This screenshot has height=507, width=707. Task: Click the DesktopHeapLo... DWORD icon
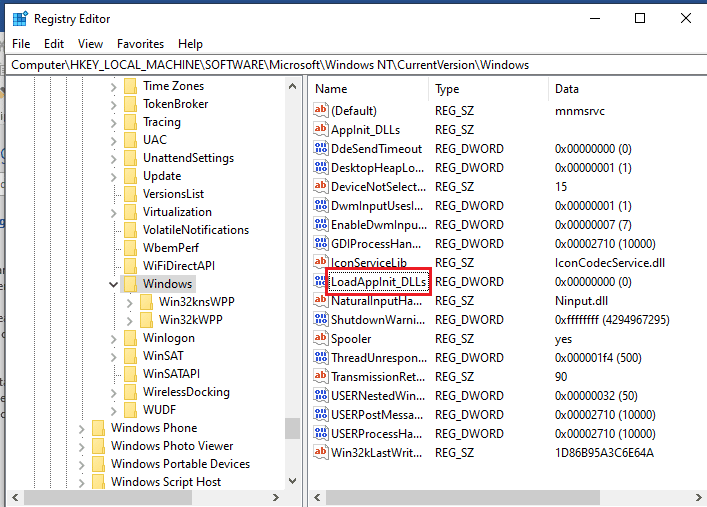321,167
